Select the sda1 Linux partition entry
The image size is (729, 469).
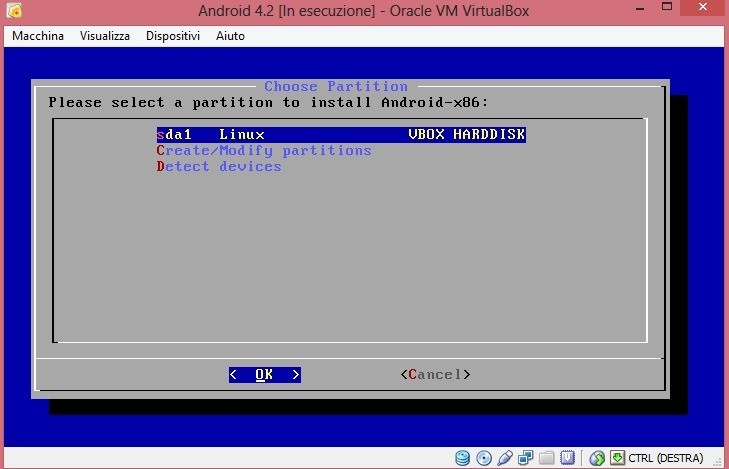pyautogui.click(x=340, y=134)
